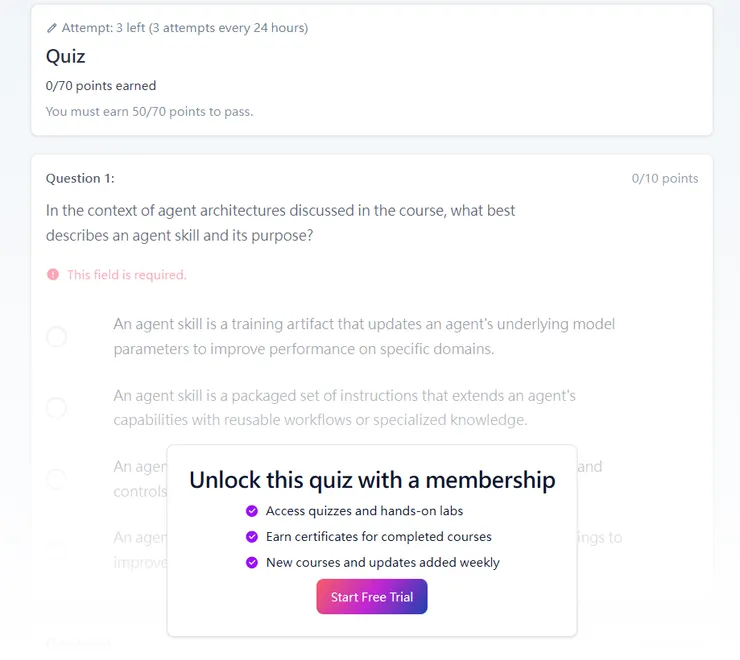Click the agent skill question text

(x=280, y=223)
